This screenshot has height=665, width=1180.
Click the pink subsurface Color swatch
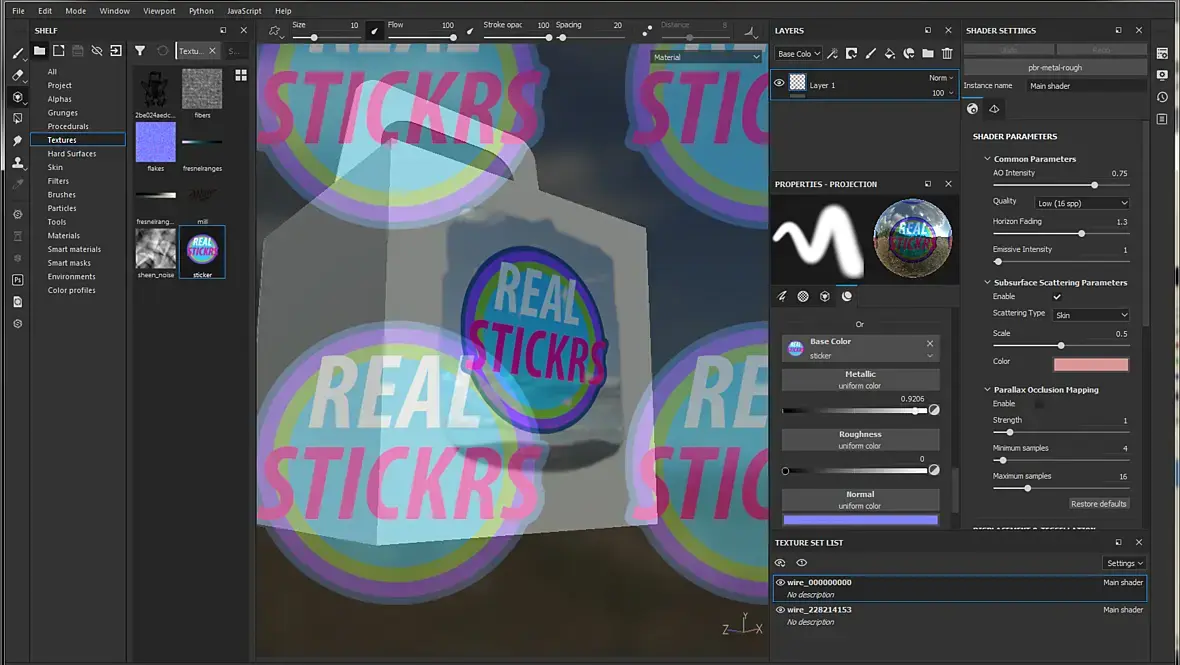point(1090,365)
